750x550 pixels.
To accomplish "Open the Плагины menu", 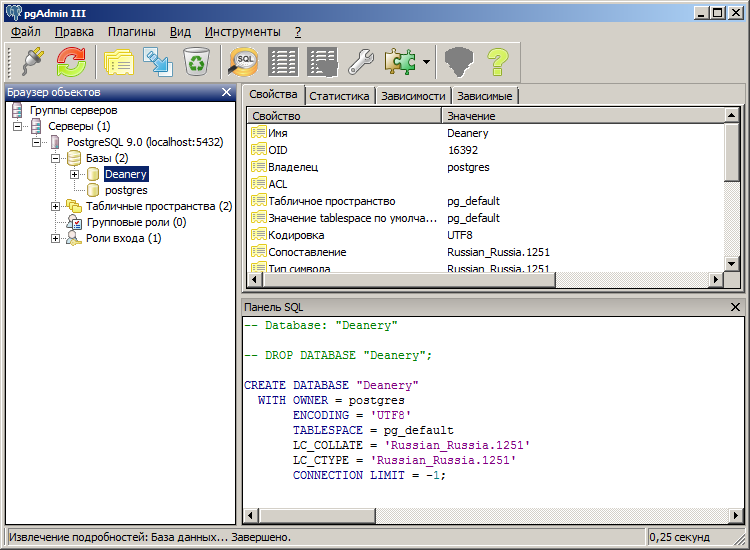I will [132, 32].
